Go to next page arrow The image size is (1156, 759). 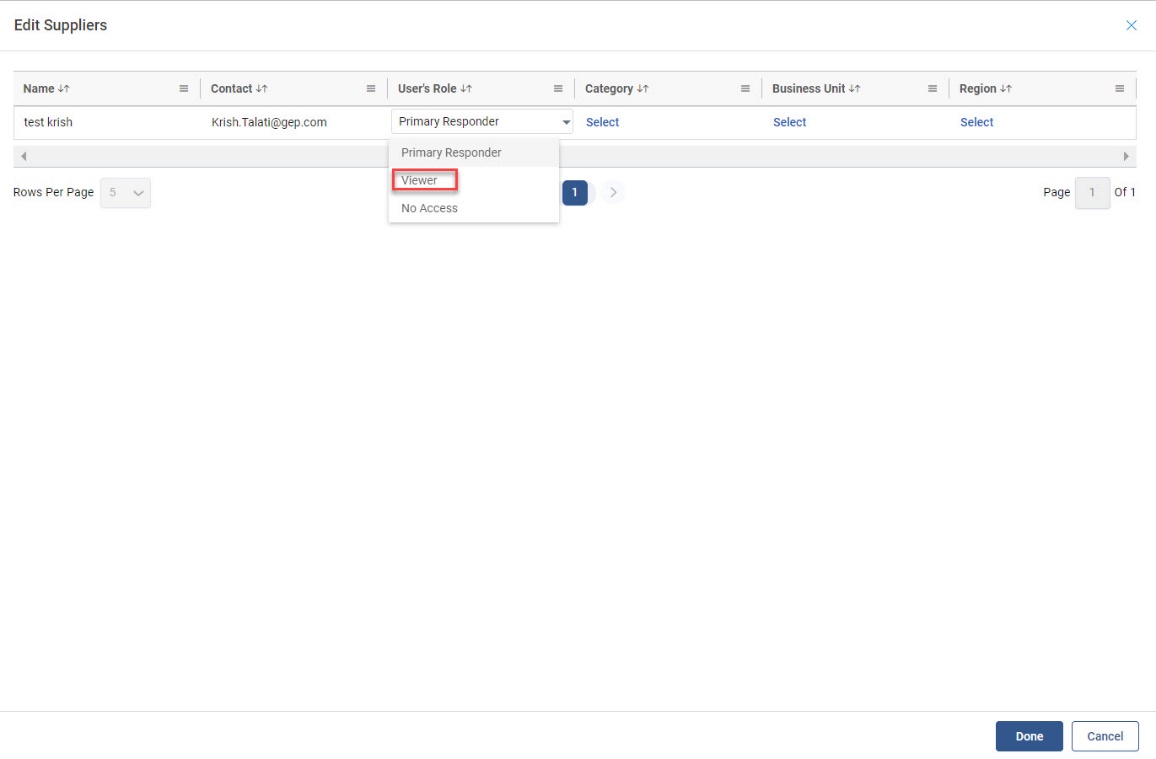pyautogui.click(x=613, y=192)
